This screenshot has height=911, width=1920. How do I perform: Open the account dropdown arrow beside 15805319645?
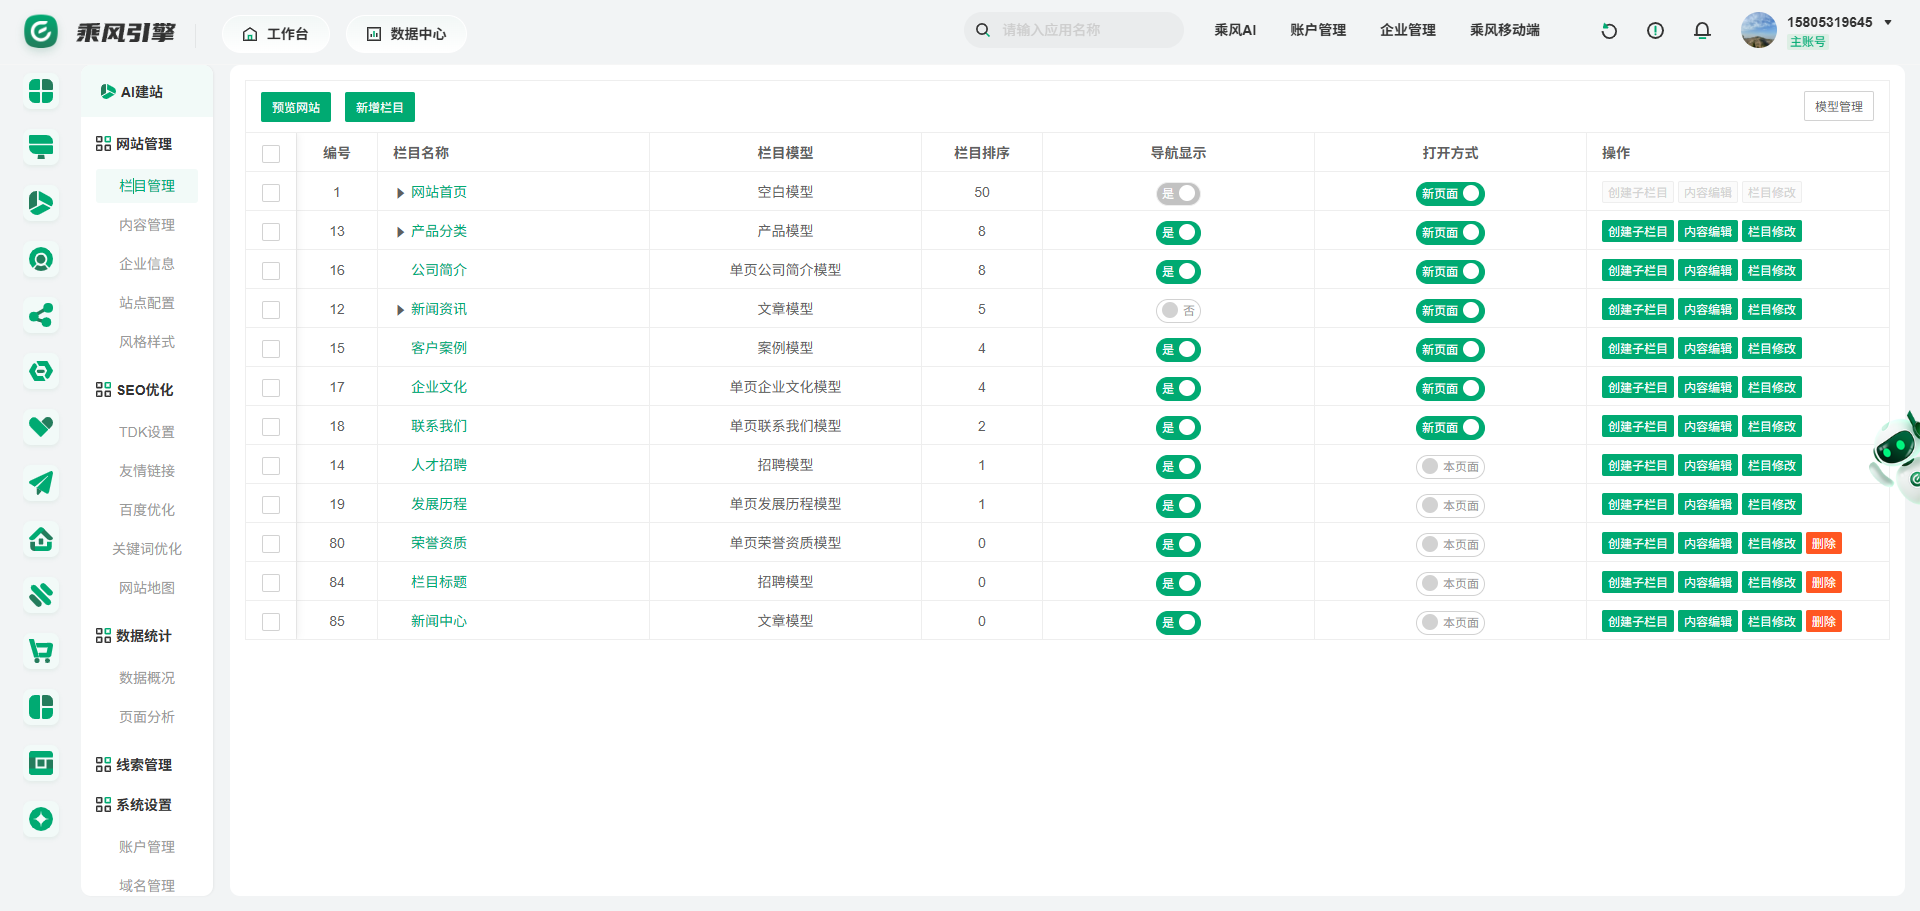pyautogui.click(x=1888, y=22)
